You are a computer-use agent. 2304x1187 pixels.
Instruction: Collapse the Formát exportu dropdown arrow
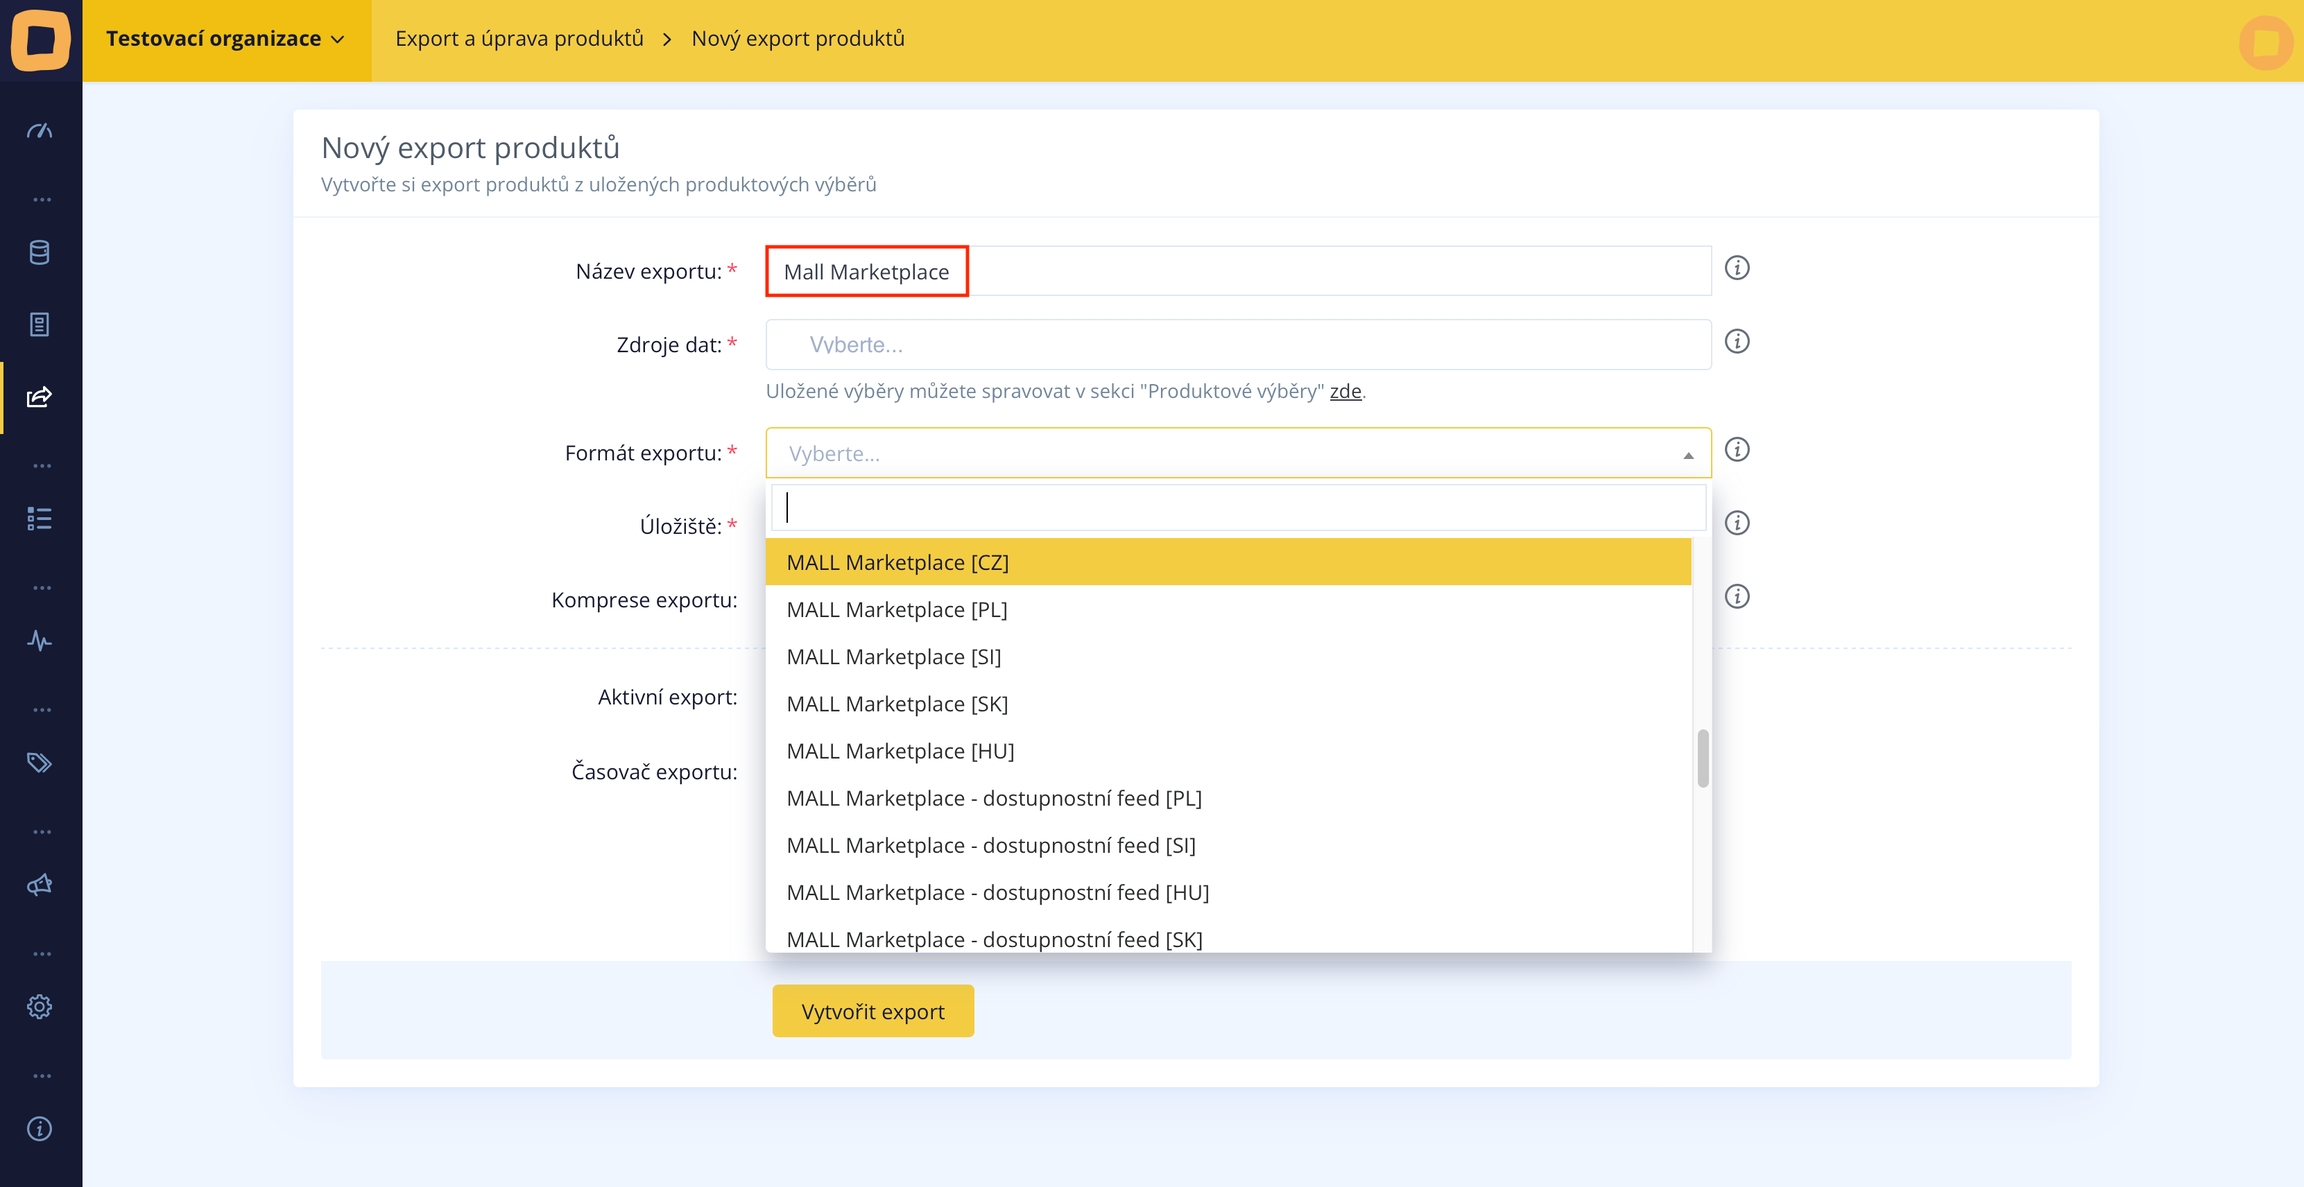(1688, 455)
